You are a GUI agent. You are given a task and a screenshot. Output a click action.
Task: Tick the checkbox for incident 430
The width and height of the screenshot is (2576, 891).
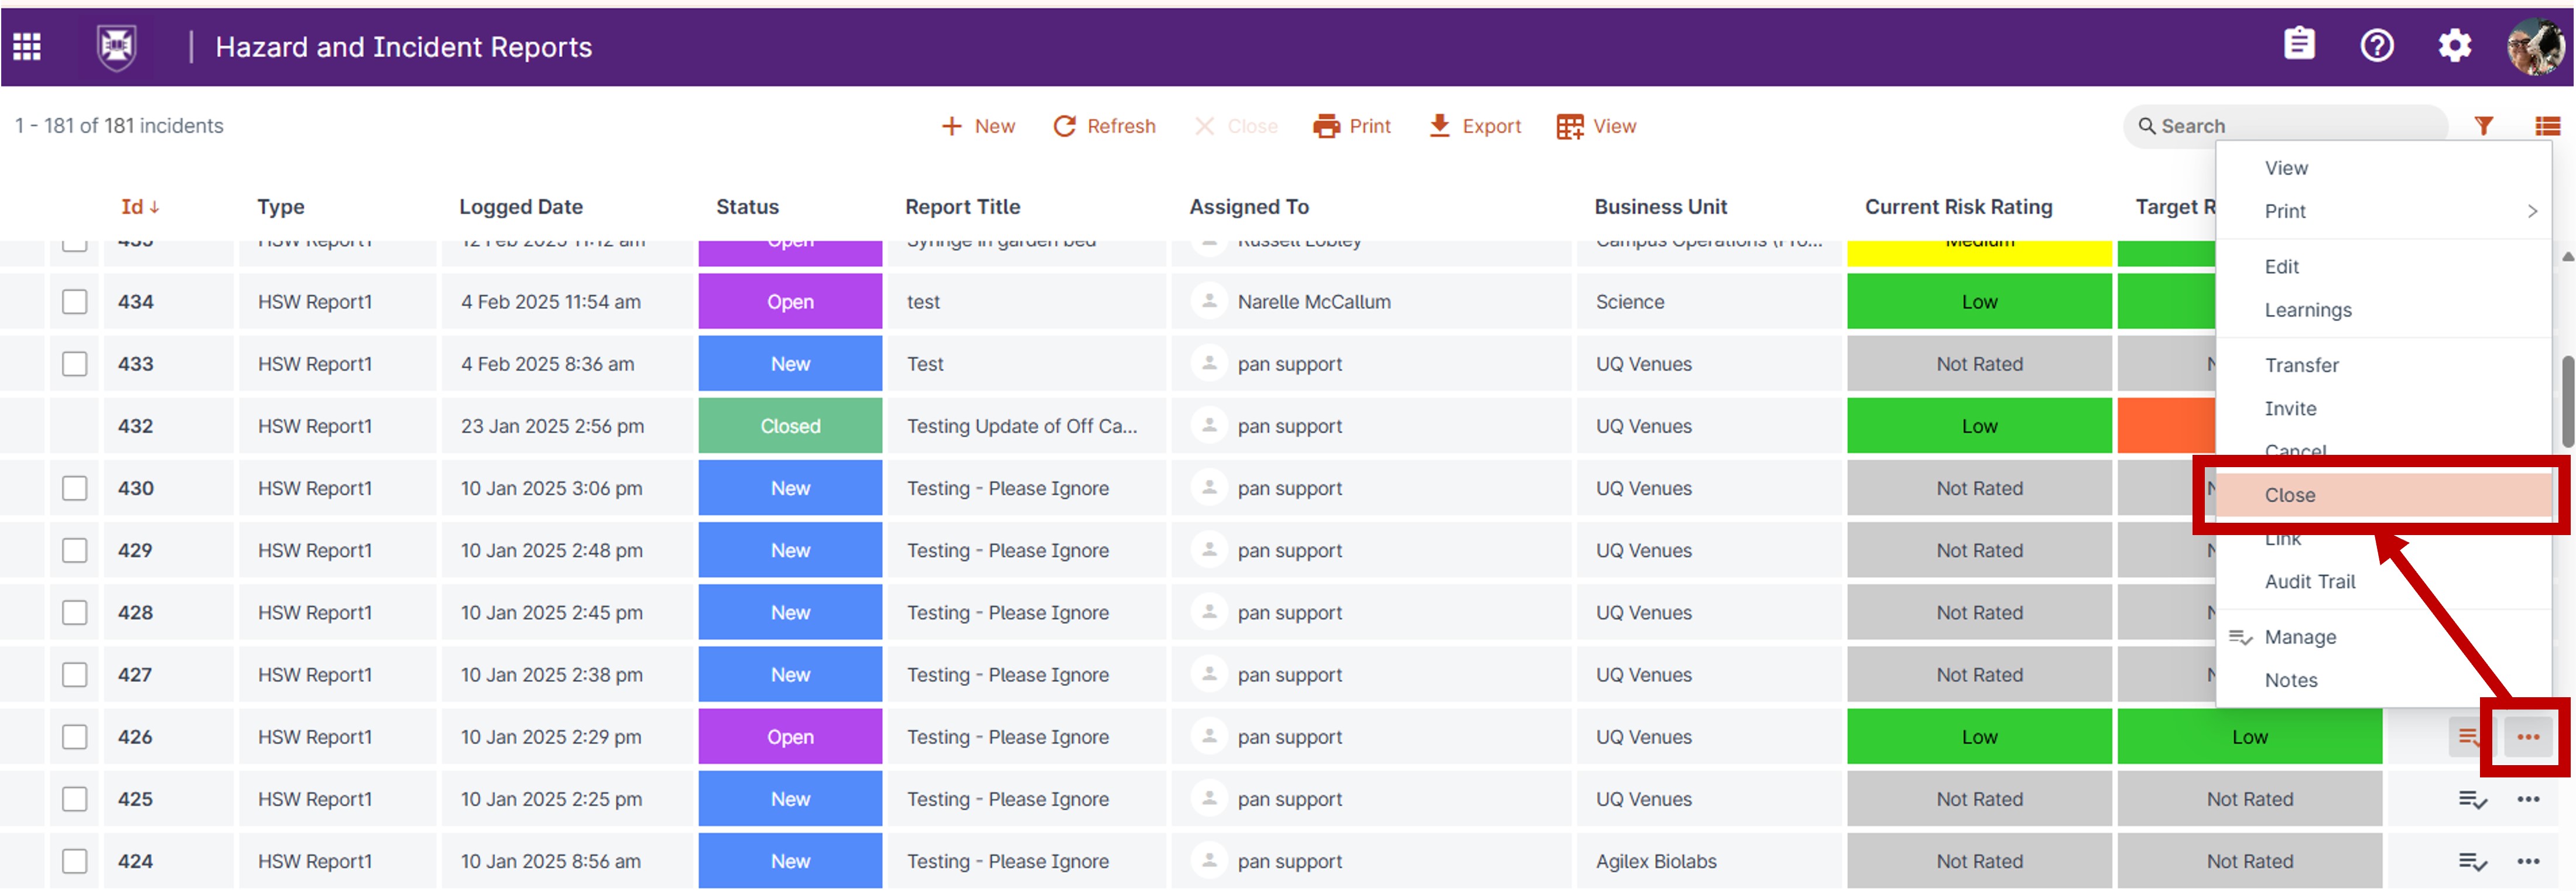[75, 488]
